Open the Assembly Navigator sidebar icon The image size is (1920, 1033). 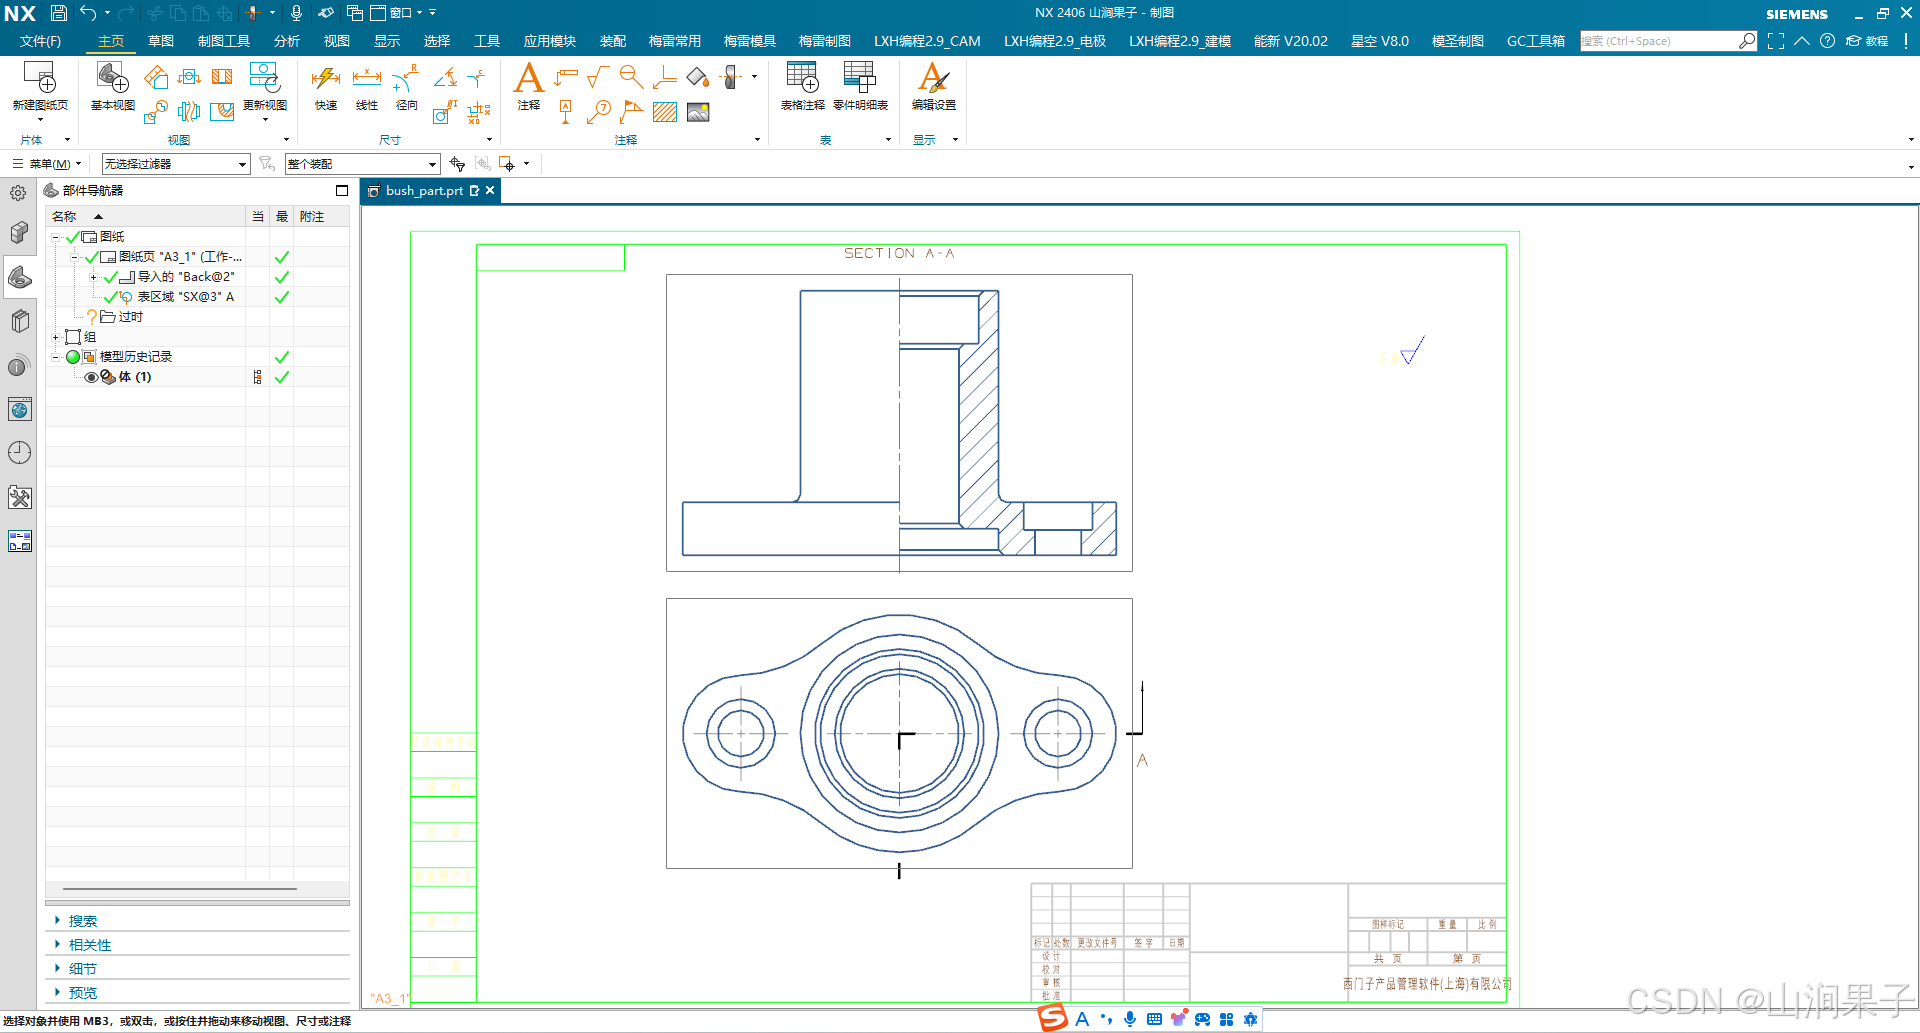(19, 233)
